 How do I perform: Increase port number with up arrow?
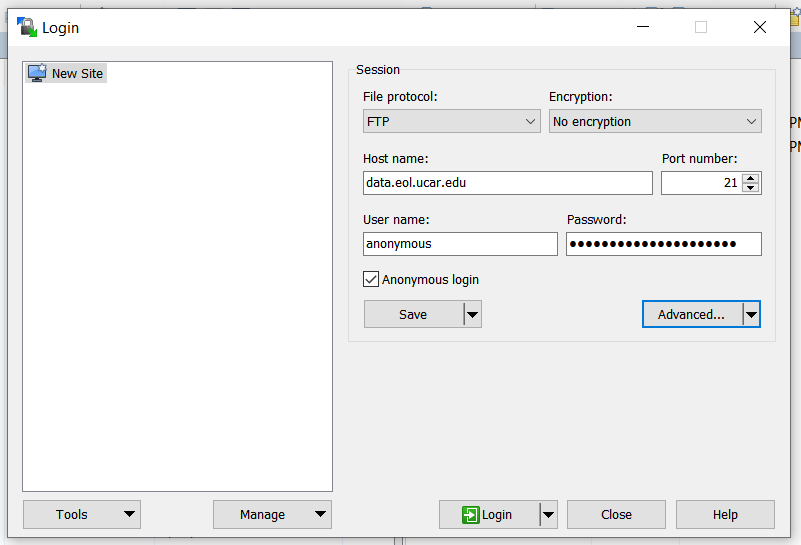click(x=751, y=178)
